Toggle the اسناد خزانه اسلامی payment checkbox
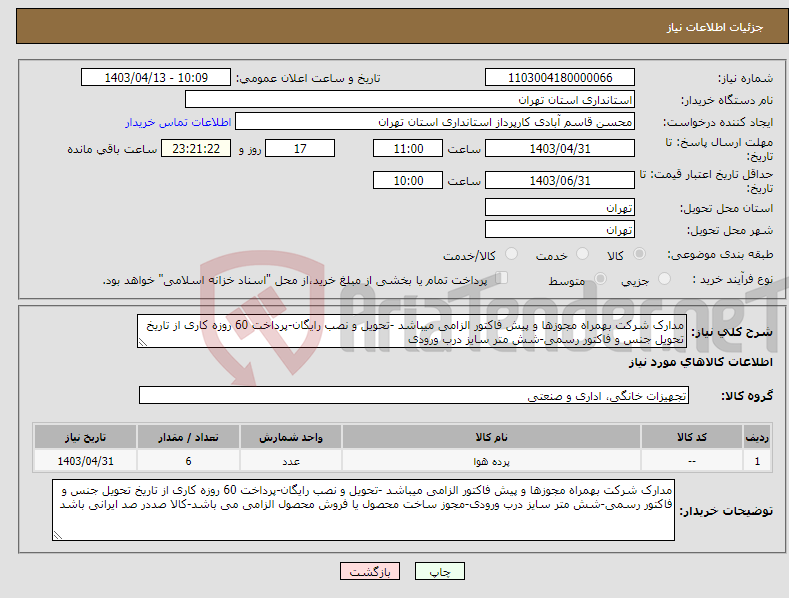 point(501,278)
